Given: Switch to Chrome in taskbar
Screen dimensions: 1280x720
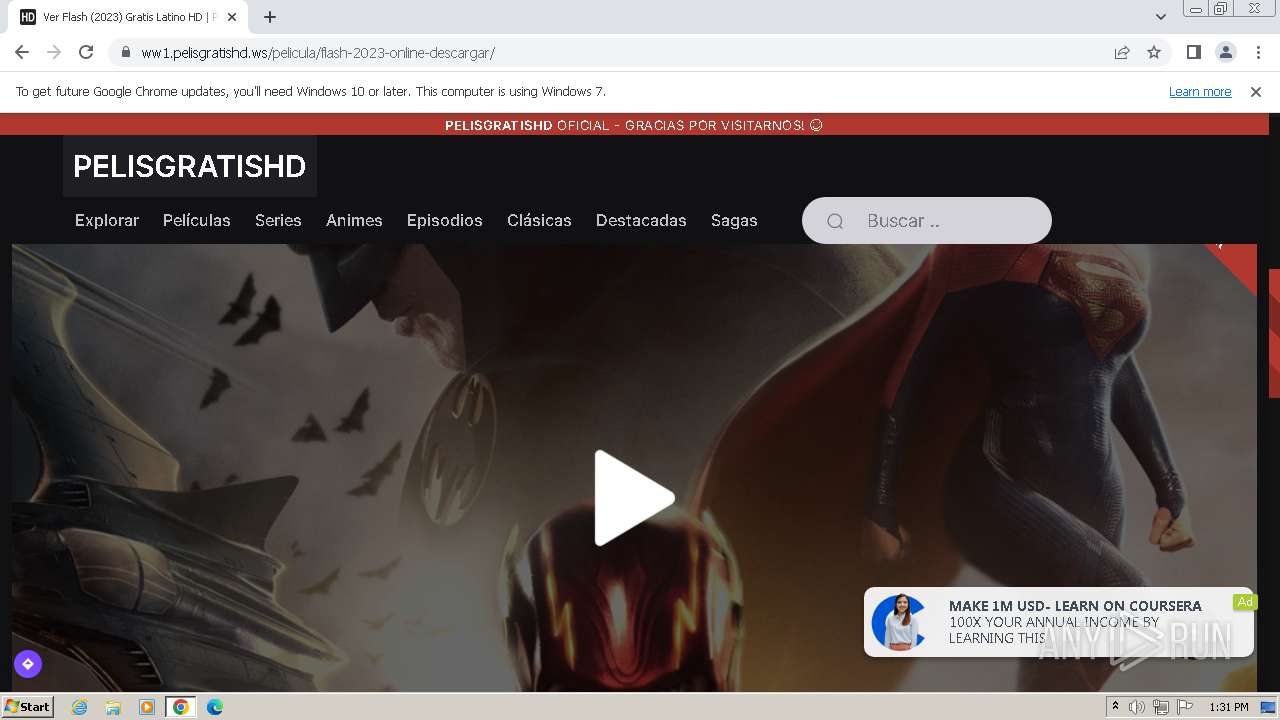Looking at the screenshot, I should pyautogui.click(x=181, y=707).
